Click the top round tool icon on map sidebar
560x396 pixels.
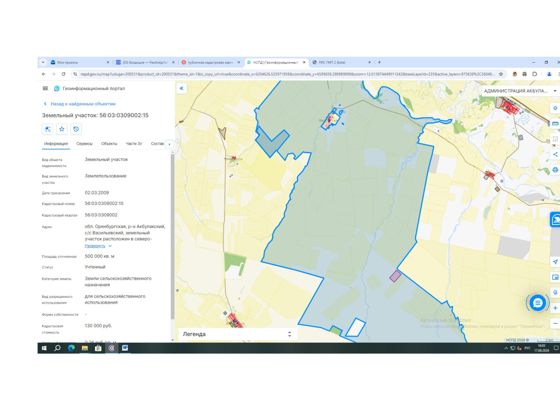555,108
